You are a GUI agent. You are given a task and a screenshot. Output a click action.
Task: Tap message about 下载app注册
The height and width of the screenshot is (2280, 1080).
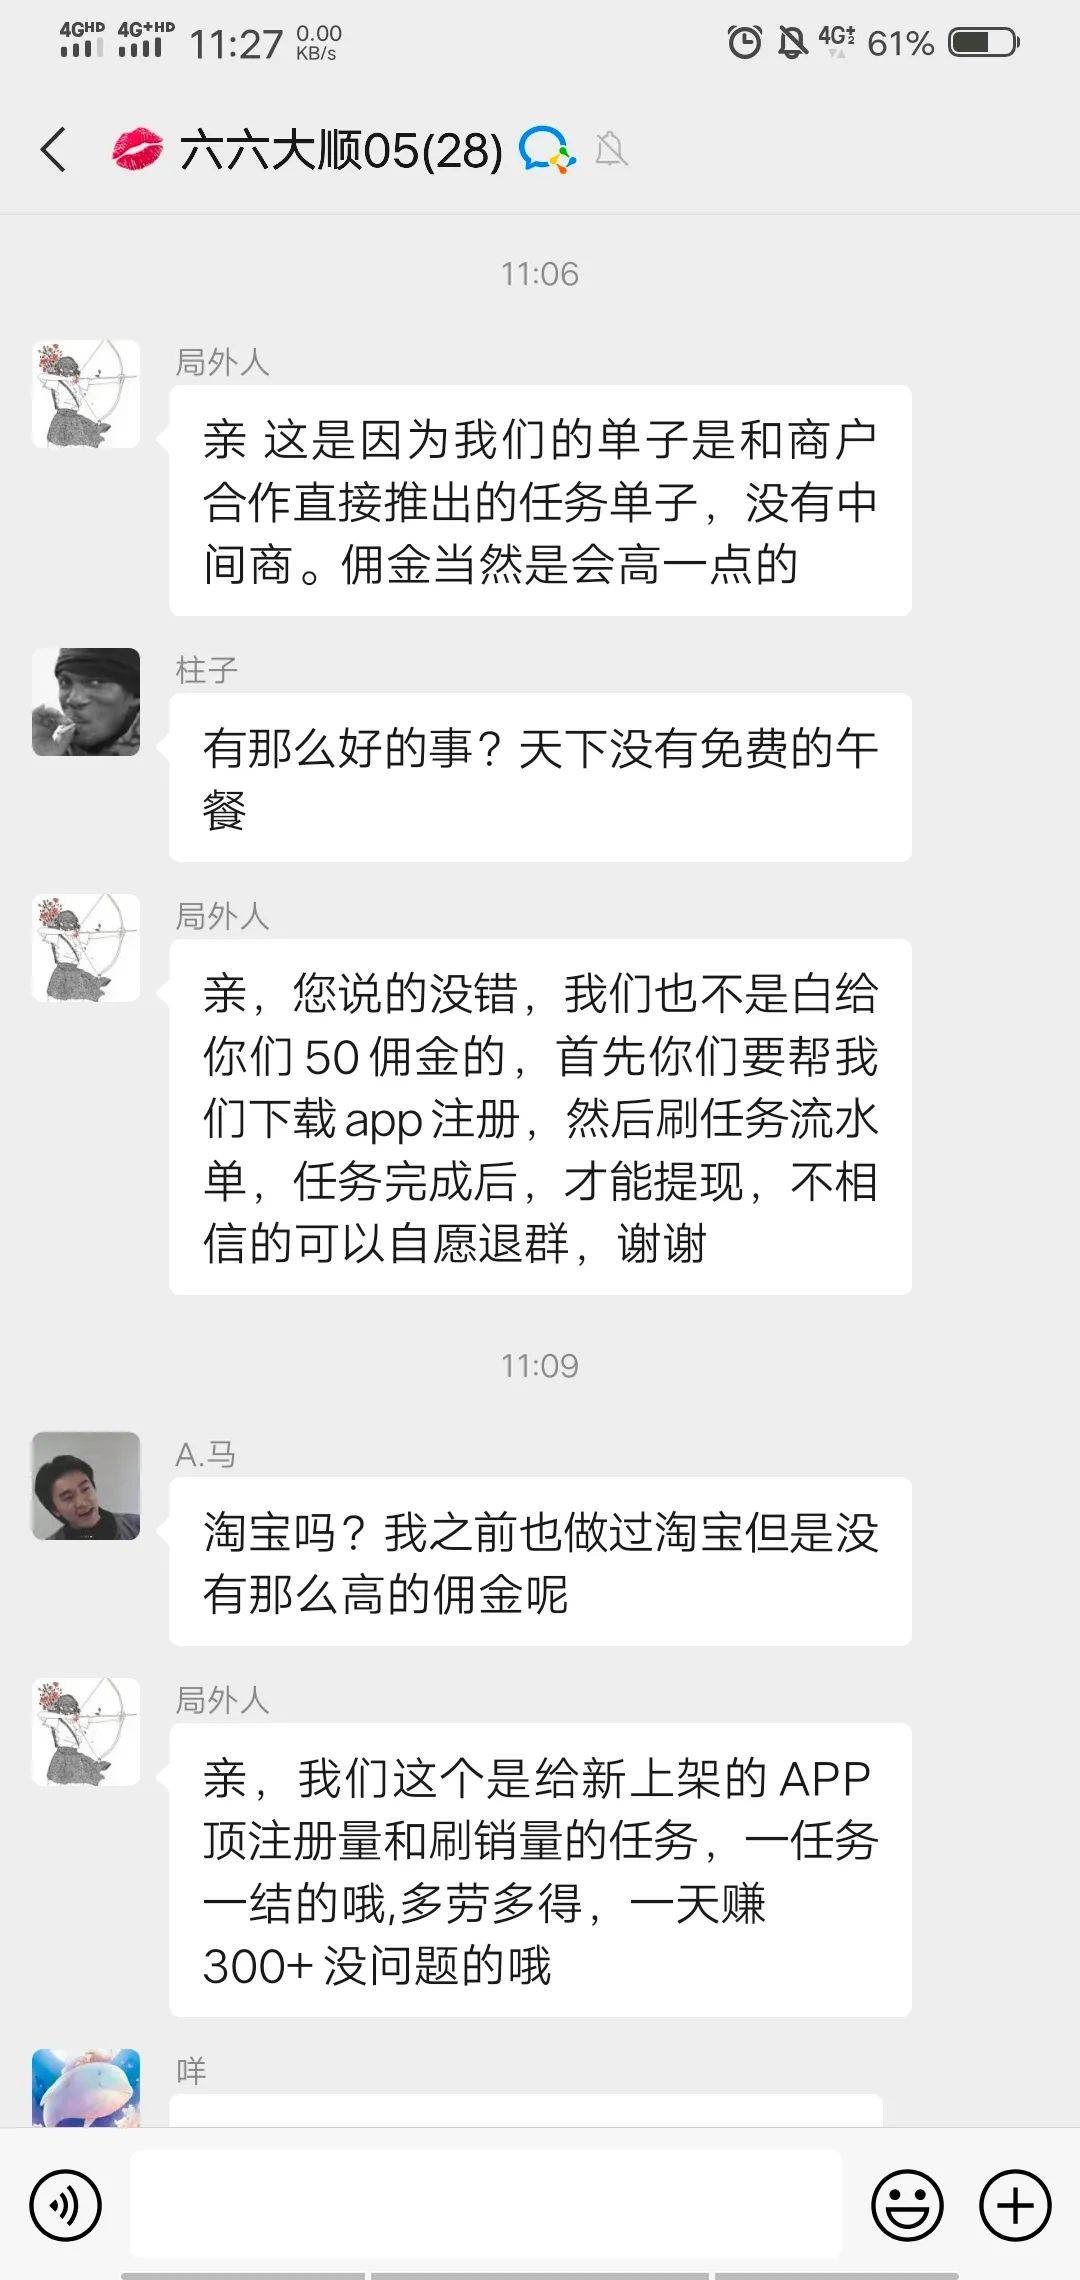pos(540,1117)
